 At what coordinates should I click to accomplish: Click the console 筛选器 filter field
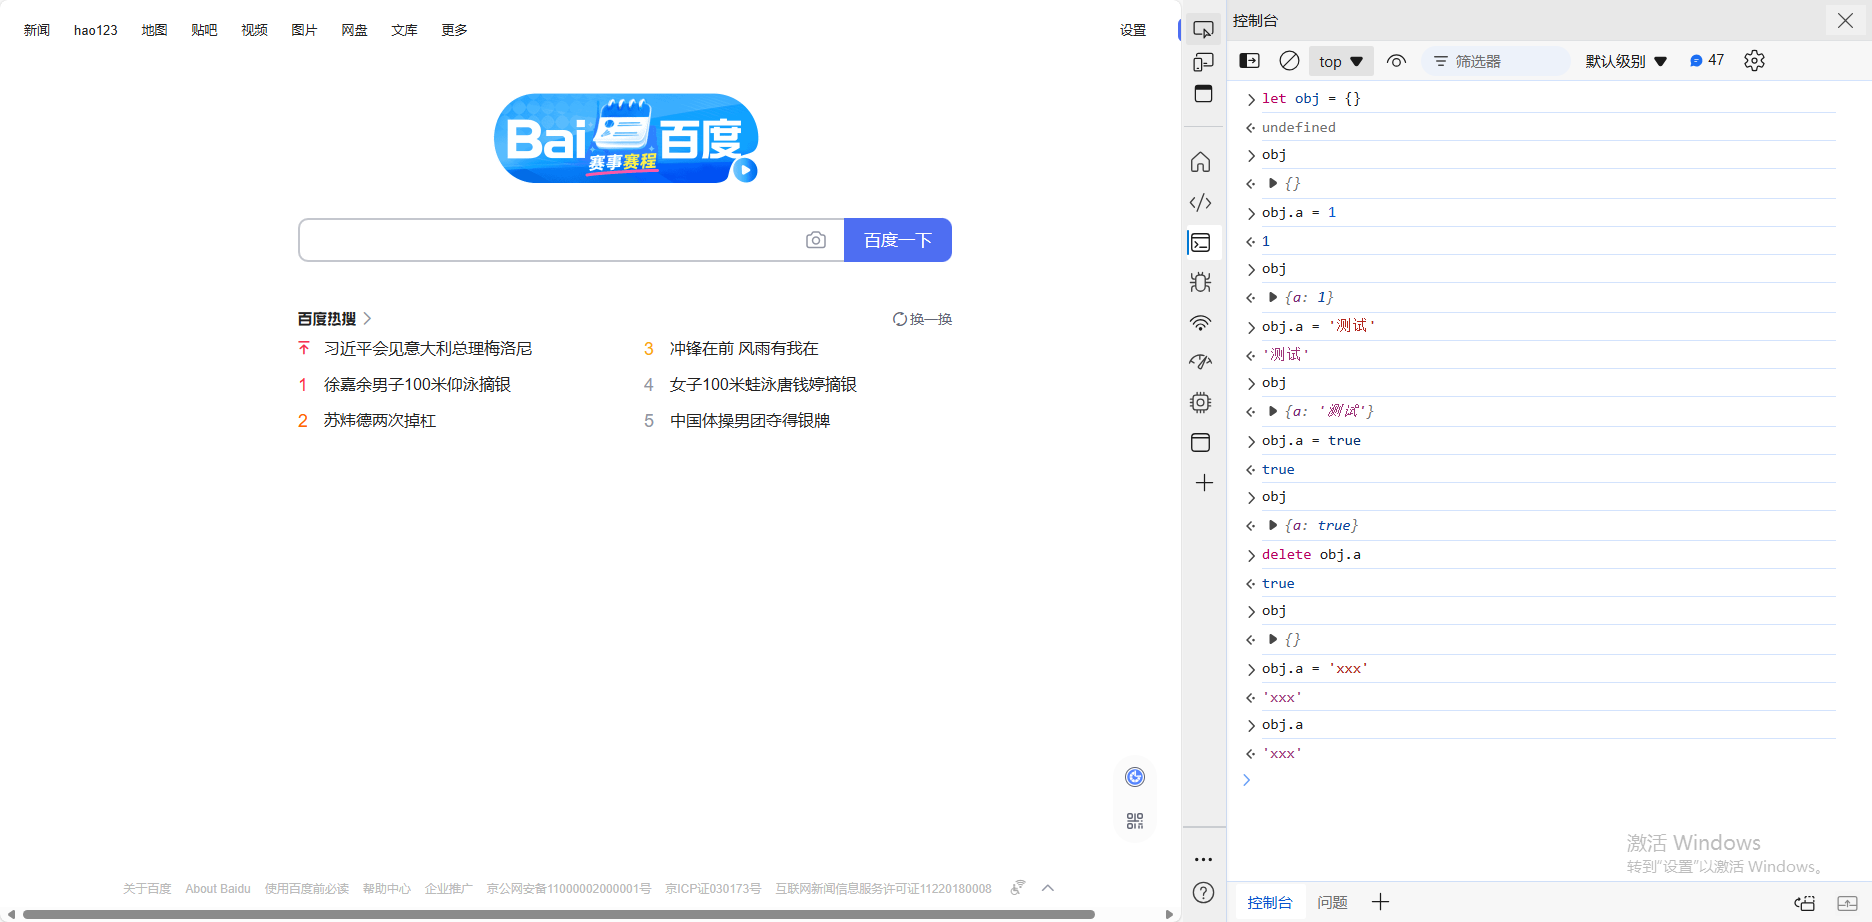click(1496, 61)
